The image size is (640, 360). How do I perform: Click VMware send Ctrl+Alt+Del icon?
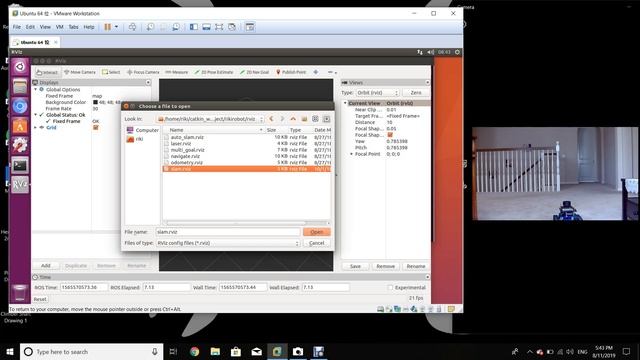tap(132, 27)
